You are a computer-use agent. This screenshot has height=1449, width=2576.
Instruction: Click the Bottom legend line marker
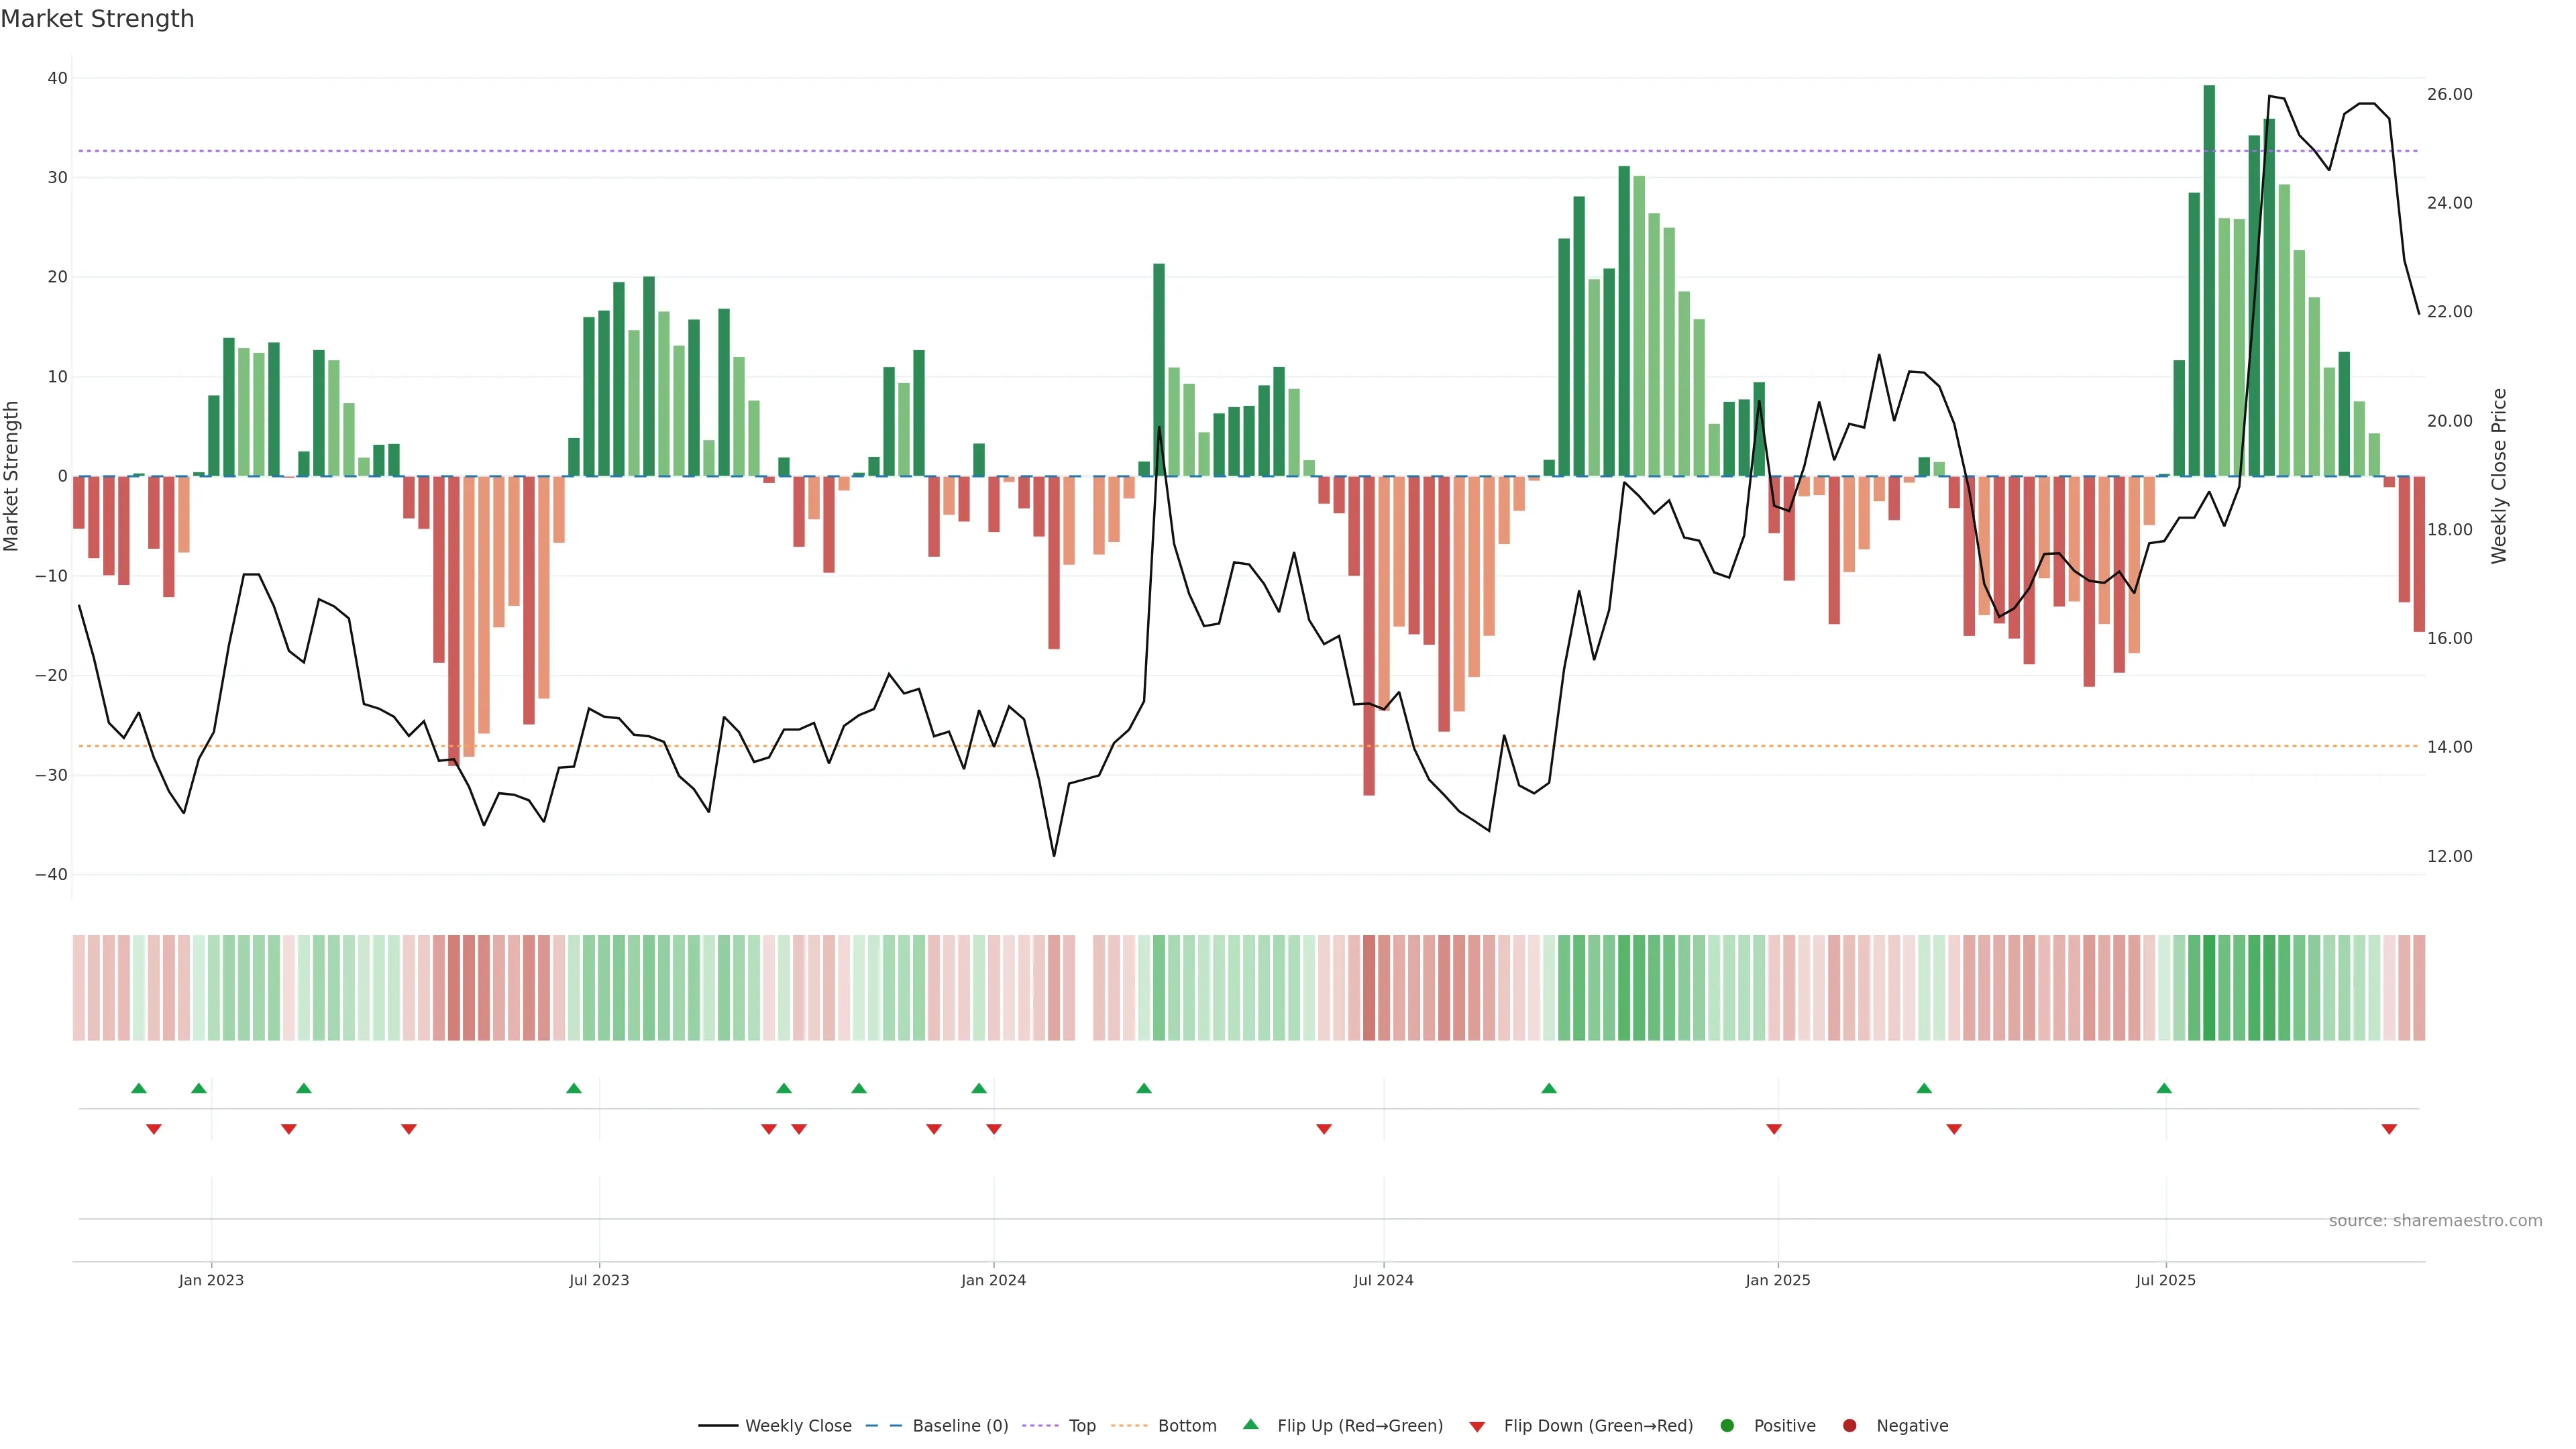pyautogui.click(x=1129, y=1425)
